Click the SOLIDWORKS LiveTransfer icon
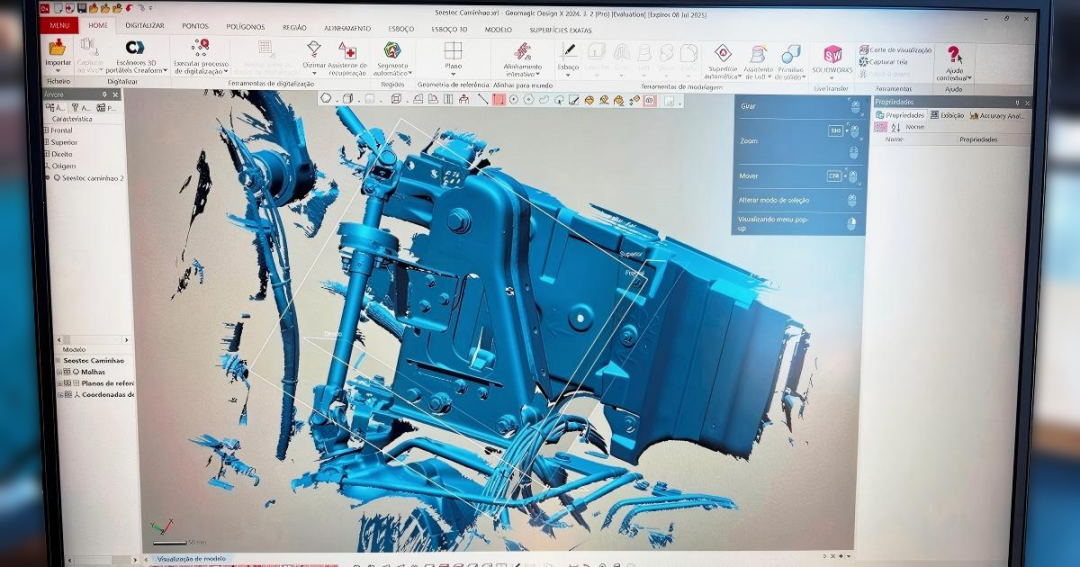 coord(832,55)
